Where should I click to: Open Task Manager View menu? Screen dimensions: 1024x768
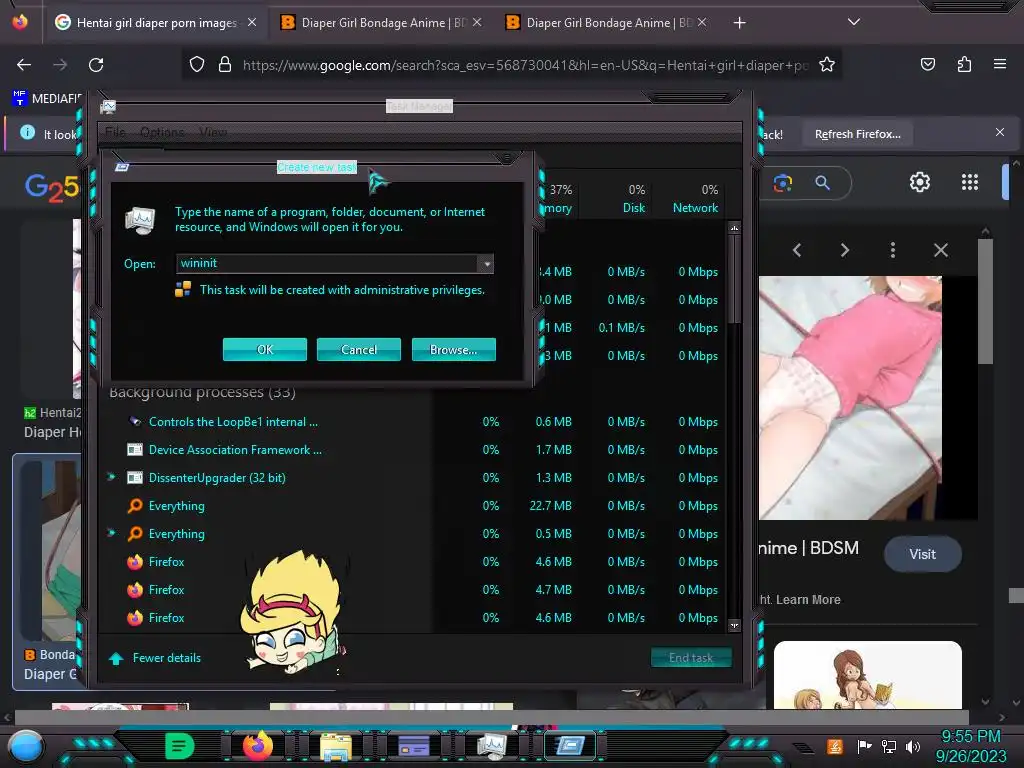point(213,132)
